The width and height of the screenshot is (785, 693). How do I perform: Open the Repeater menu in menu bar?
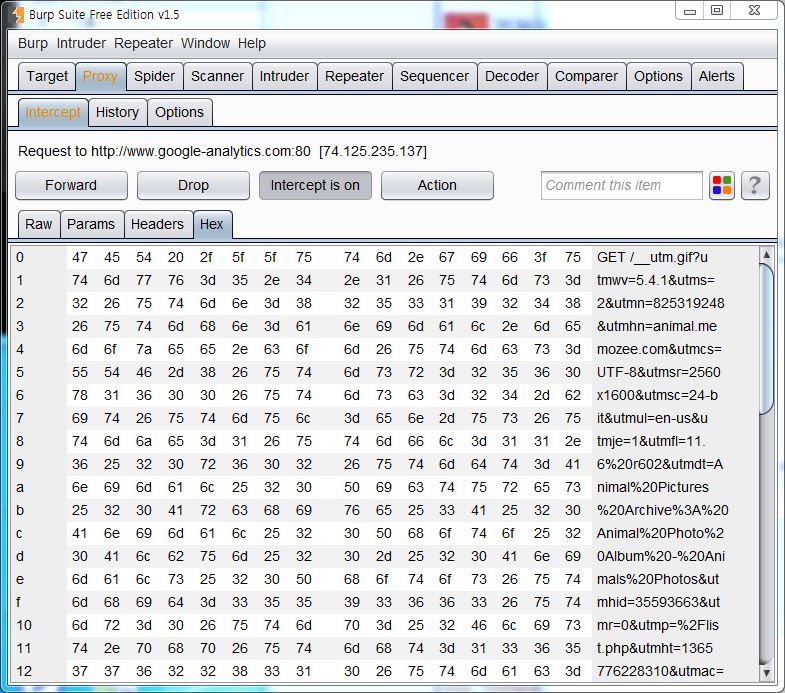click(x=143, y=44)
